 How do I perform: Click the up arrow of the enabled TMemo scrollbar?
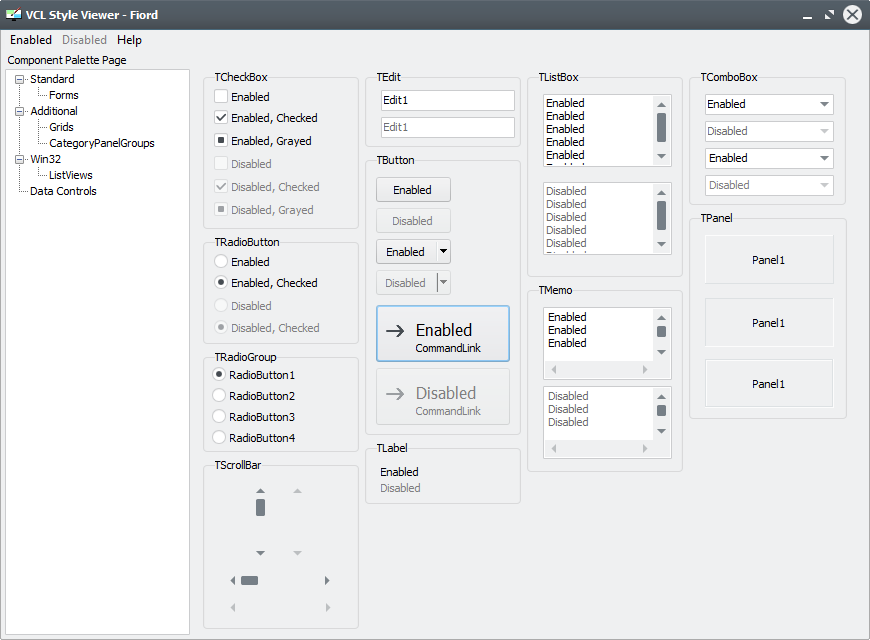661,318
